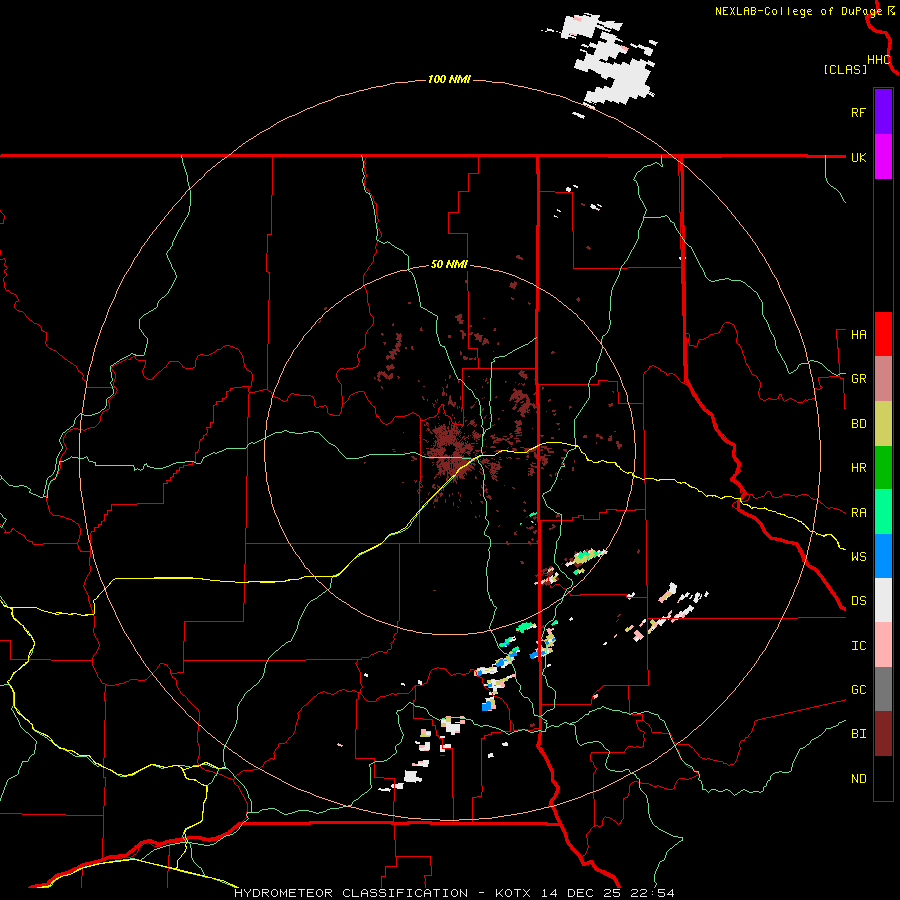The width and height of the screenshot is (900, 900).
Task: Click the 'HR' legend label
Action: point(859,468)
